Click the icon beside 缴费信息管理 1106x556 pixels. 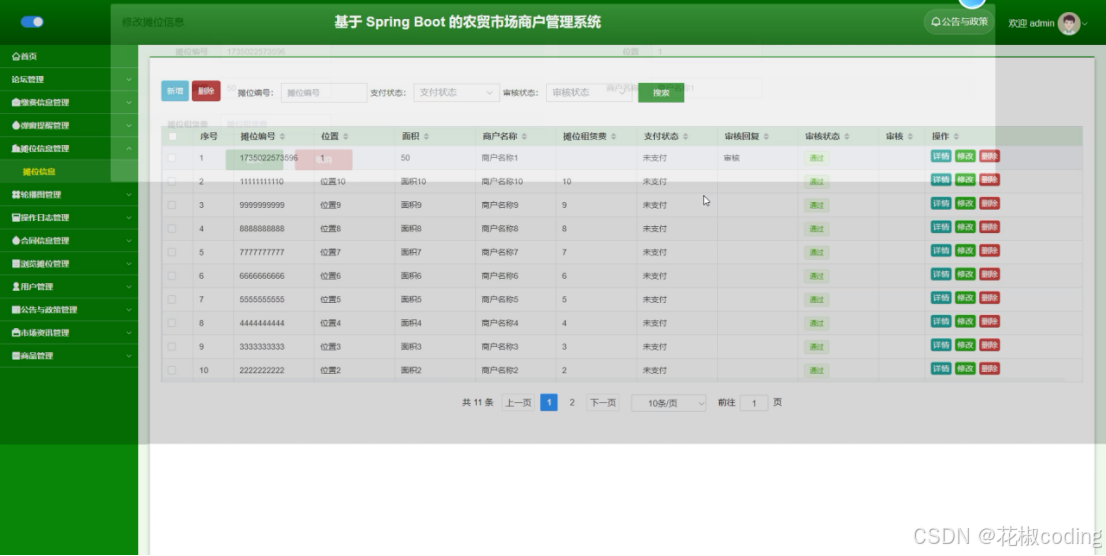pyautogui.click(x=16, y=102)
